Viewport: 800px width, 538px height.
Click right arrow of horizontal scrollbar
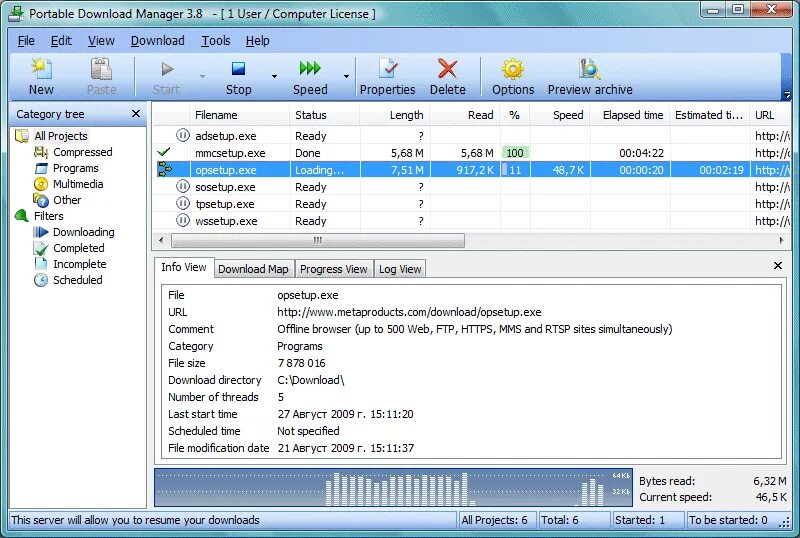tap(781, 240)
